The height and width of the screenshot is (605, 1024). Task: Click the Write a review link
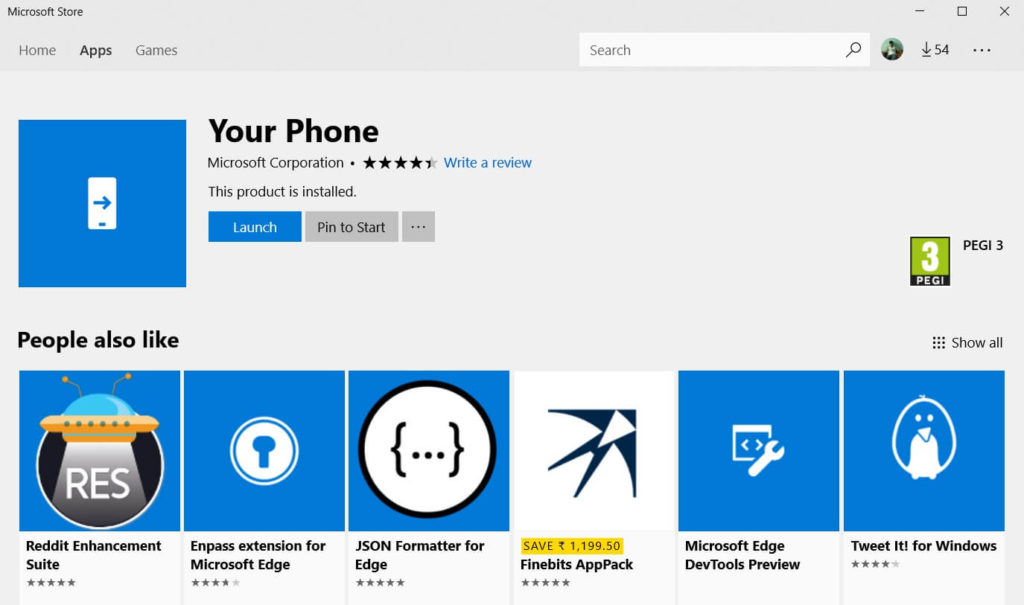pyautogui.click(x=488, y=162)
